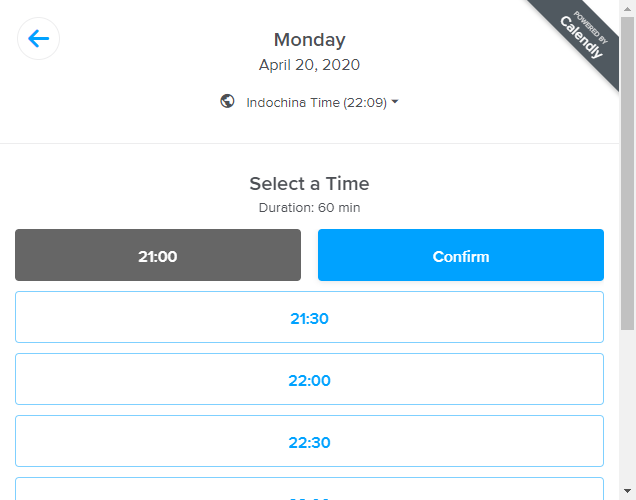The image size is (636, 500).
Task: Select the 21:30 time slot
Action: [x=309, y=318]
